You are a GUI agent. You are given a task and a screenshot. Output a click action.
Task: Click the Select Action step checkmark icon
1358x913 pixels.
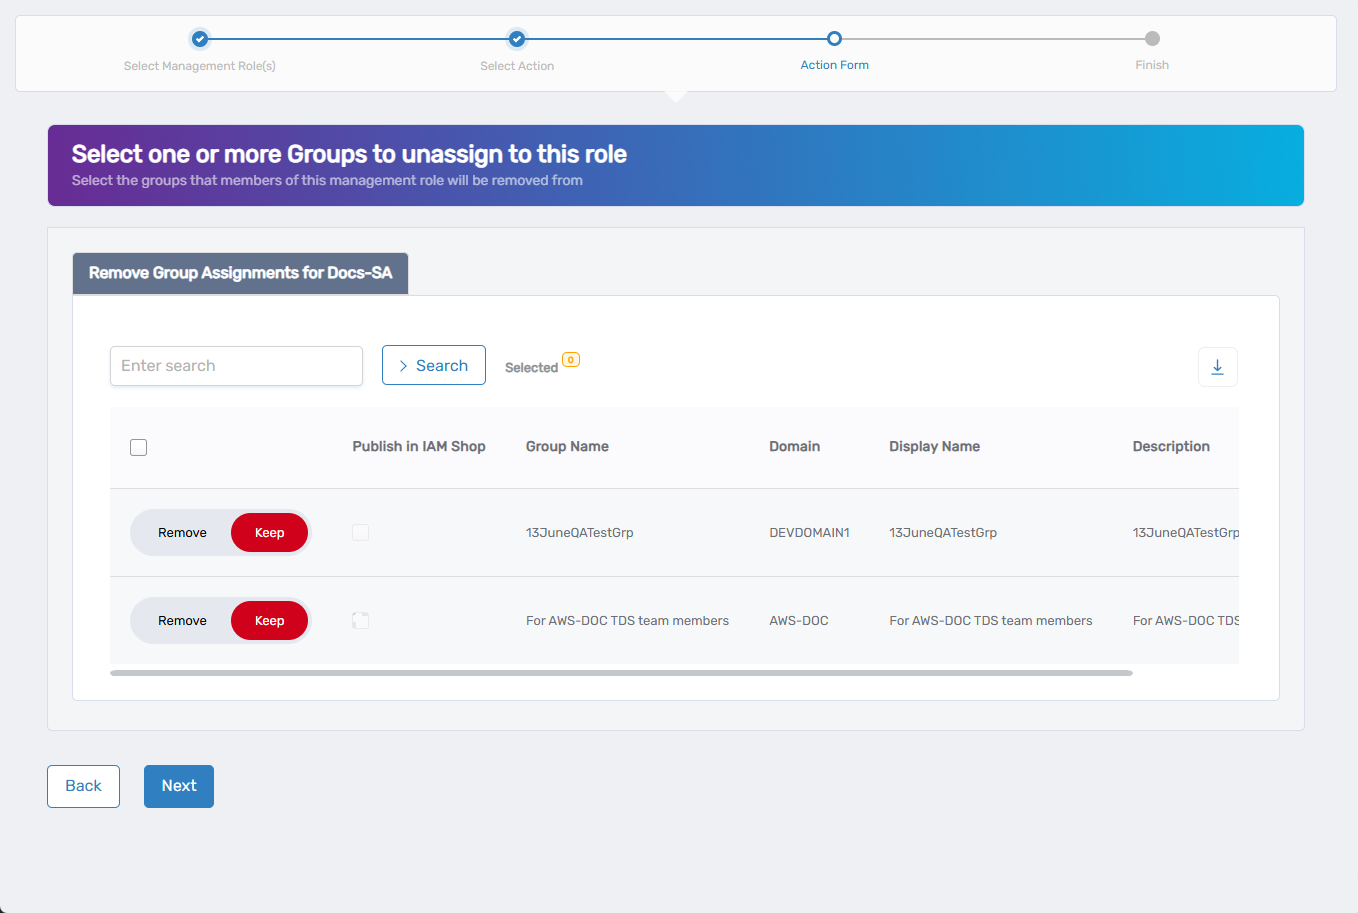click(x=517, y=39)
